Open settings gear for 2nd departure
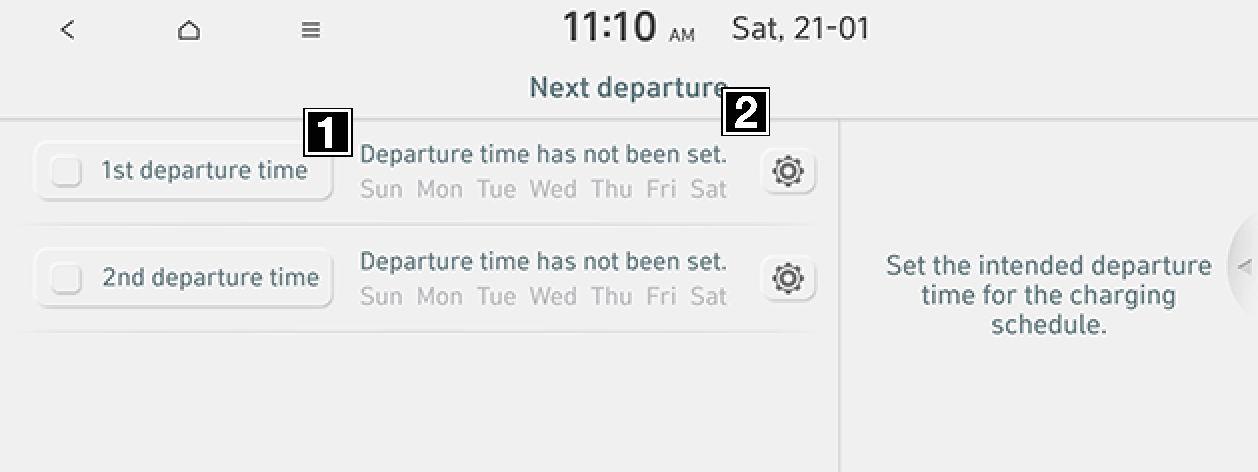The height and width of the screenshot is (472, 1258). point(788,278)
